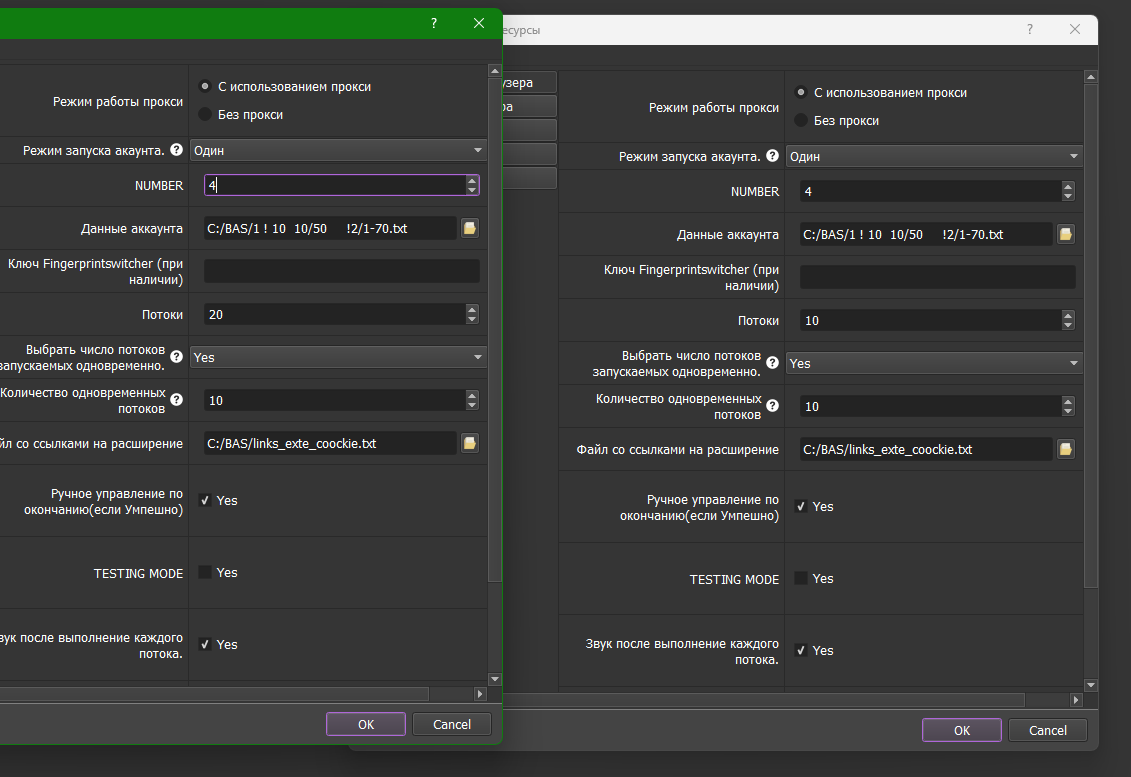
Task: Open file browser for links_exte_coockie.txt in right dialog
Action: coord(1065,449)
